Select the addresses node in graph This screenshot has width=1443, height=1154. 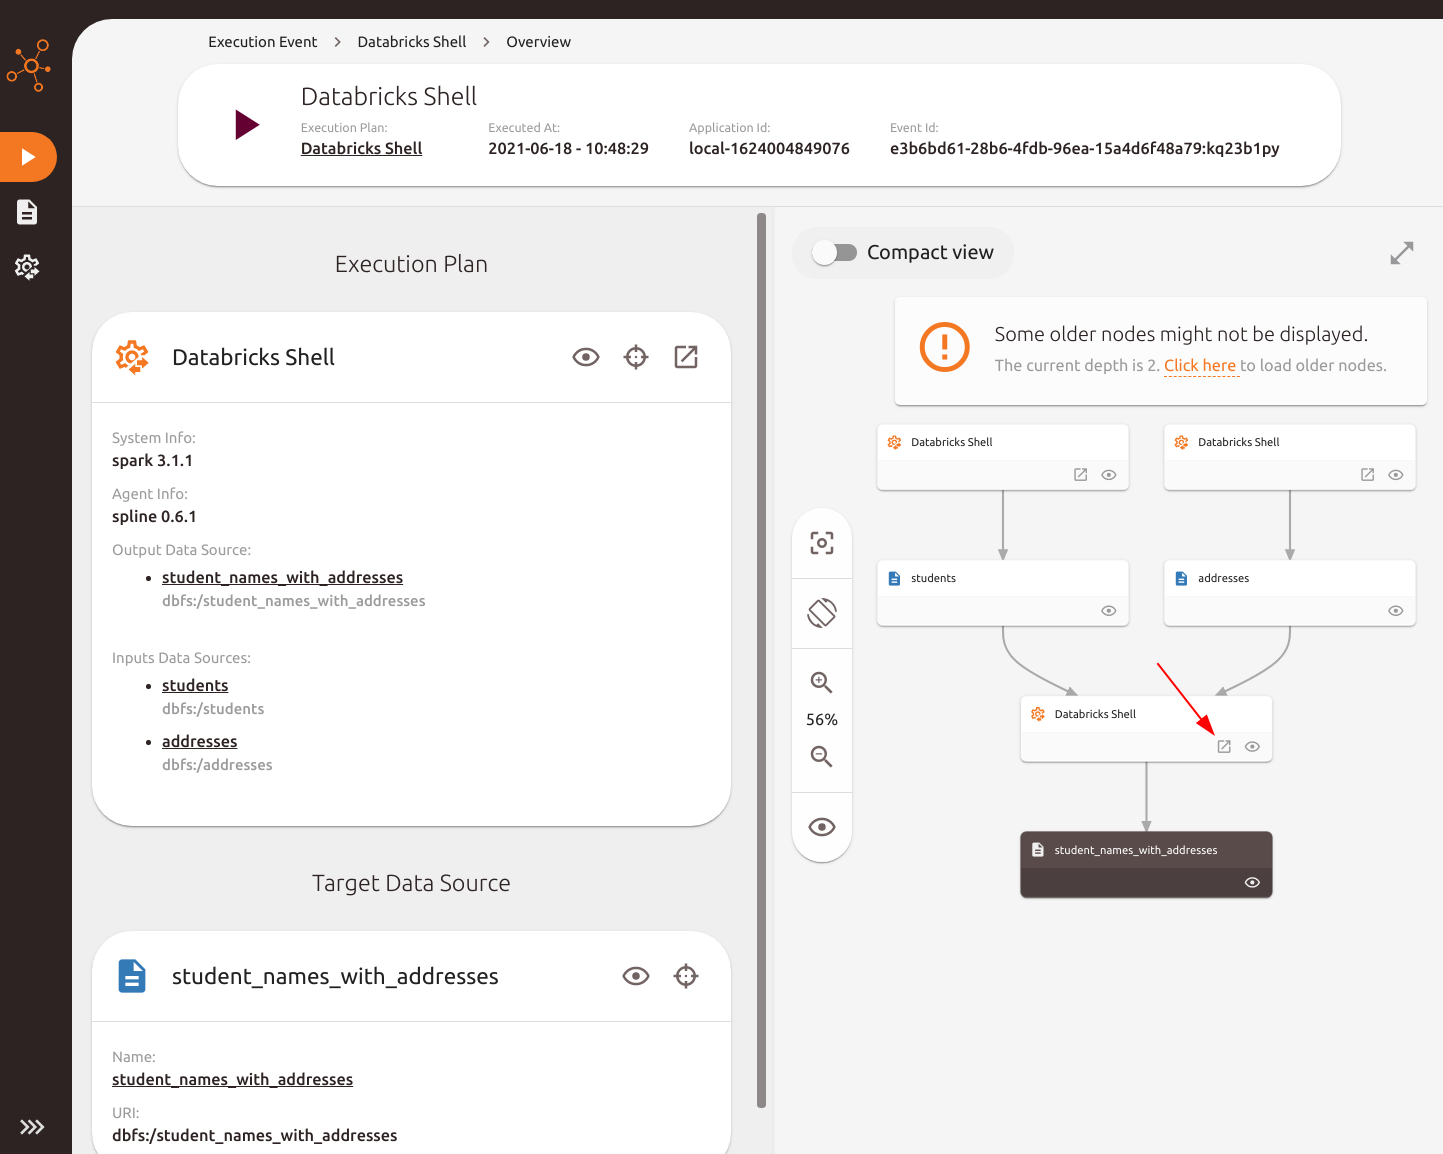(1290, 593)
